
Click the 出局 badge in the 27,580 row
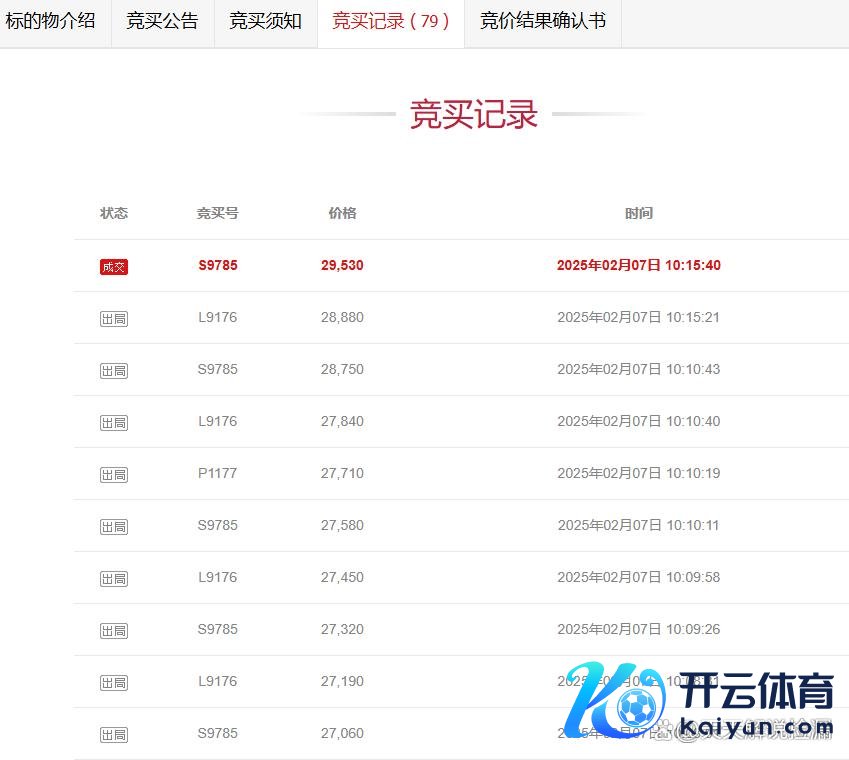click(x=114, y=527)
